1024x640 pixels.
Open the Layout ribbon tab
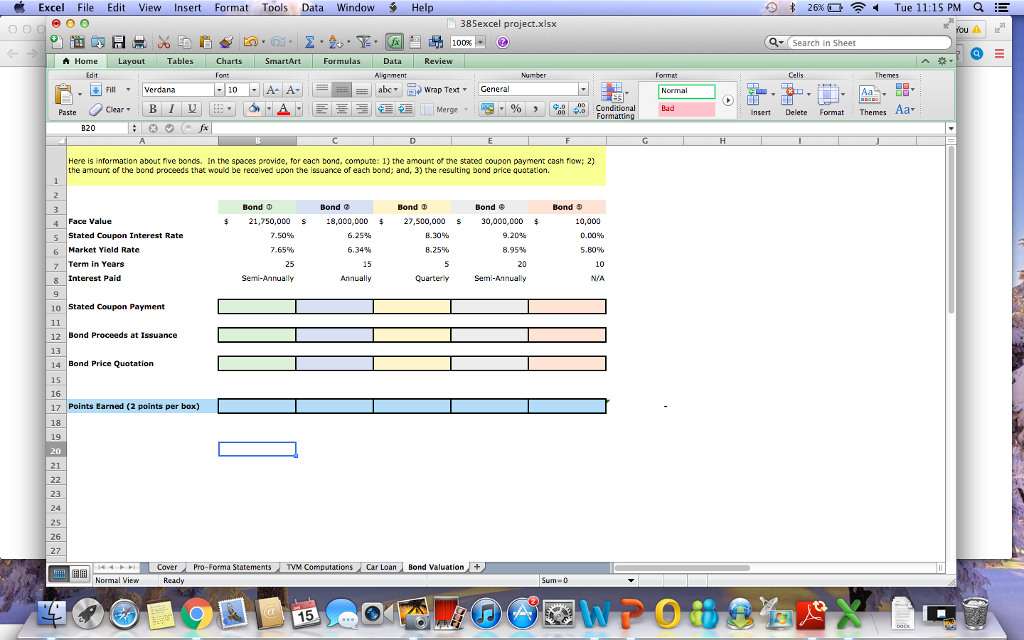point(131,61)
